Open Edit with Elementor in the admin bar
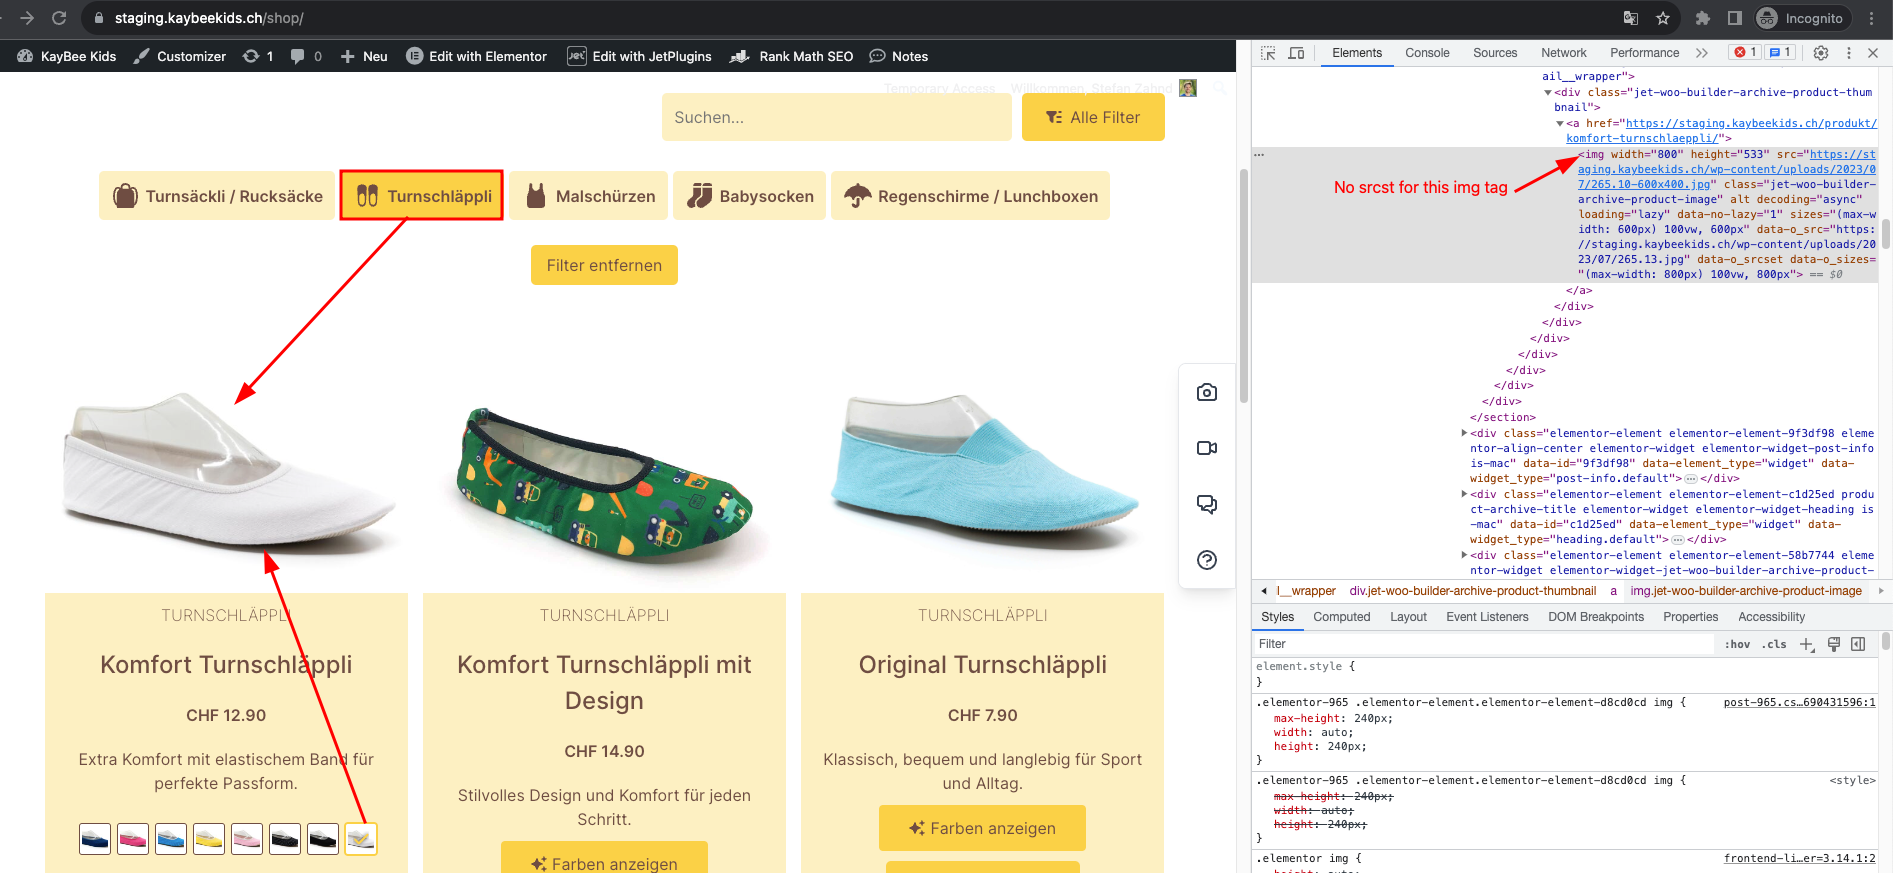The image size is (1893, 873). tap(476, 56)
